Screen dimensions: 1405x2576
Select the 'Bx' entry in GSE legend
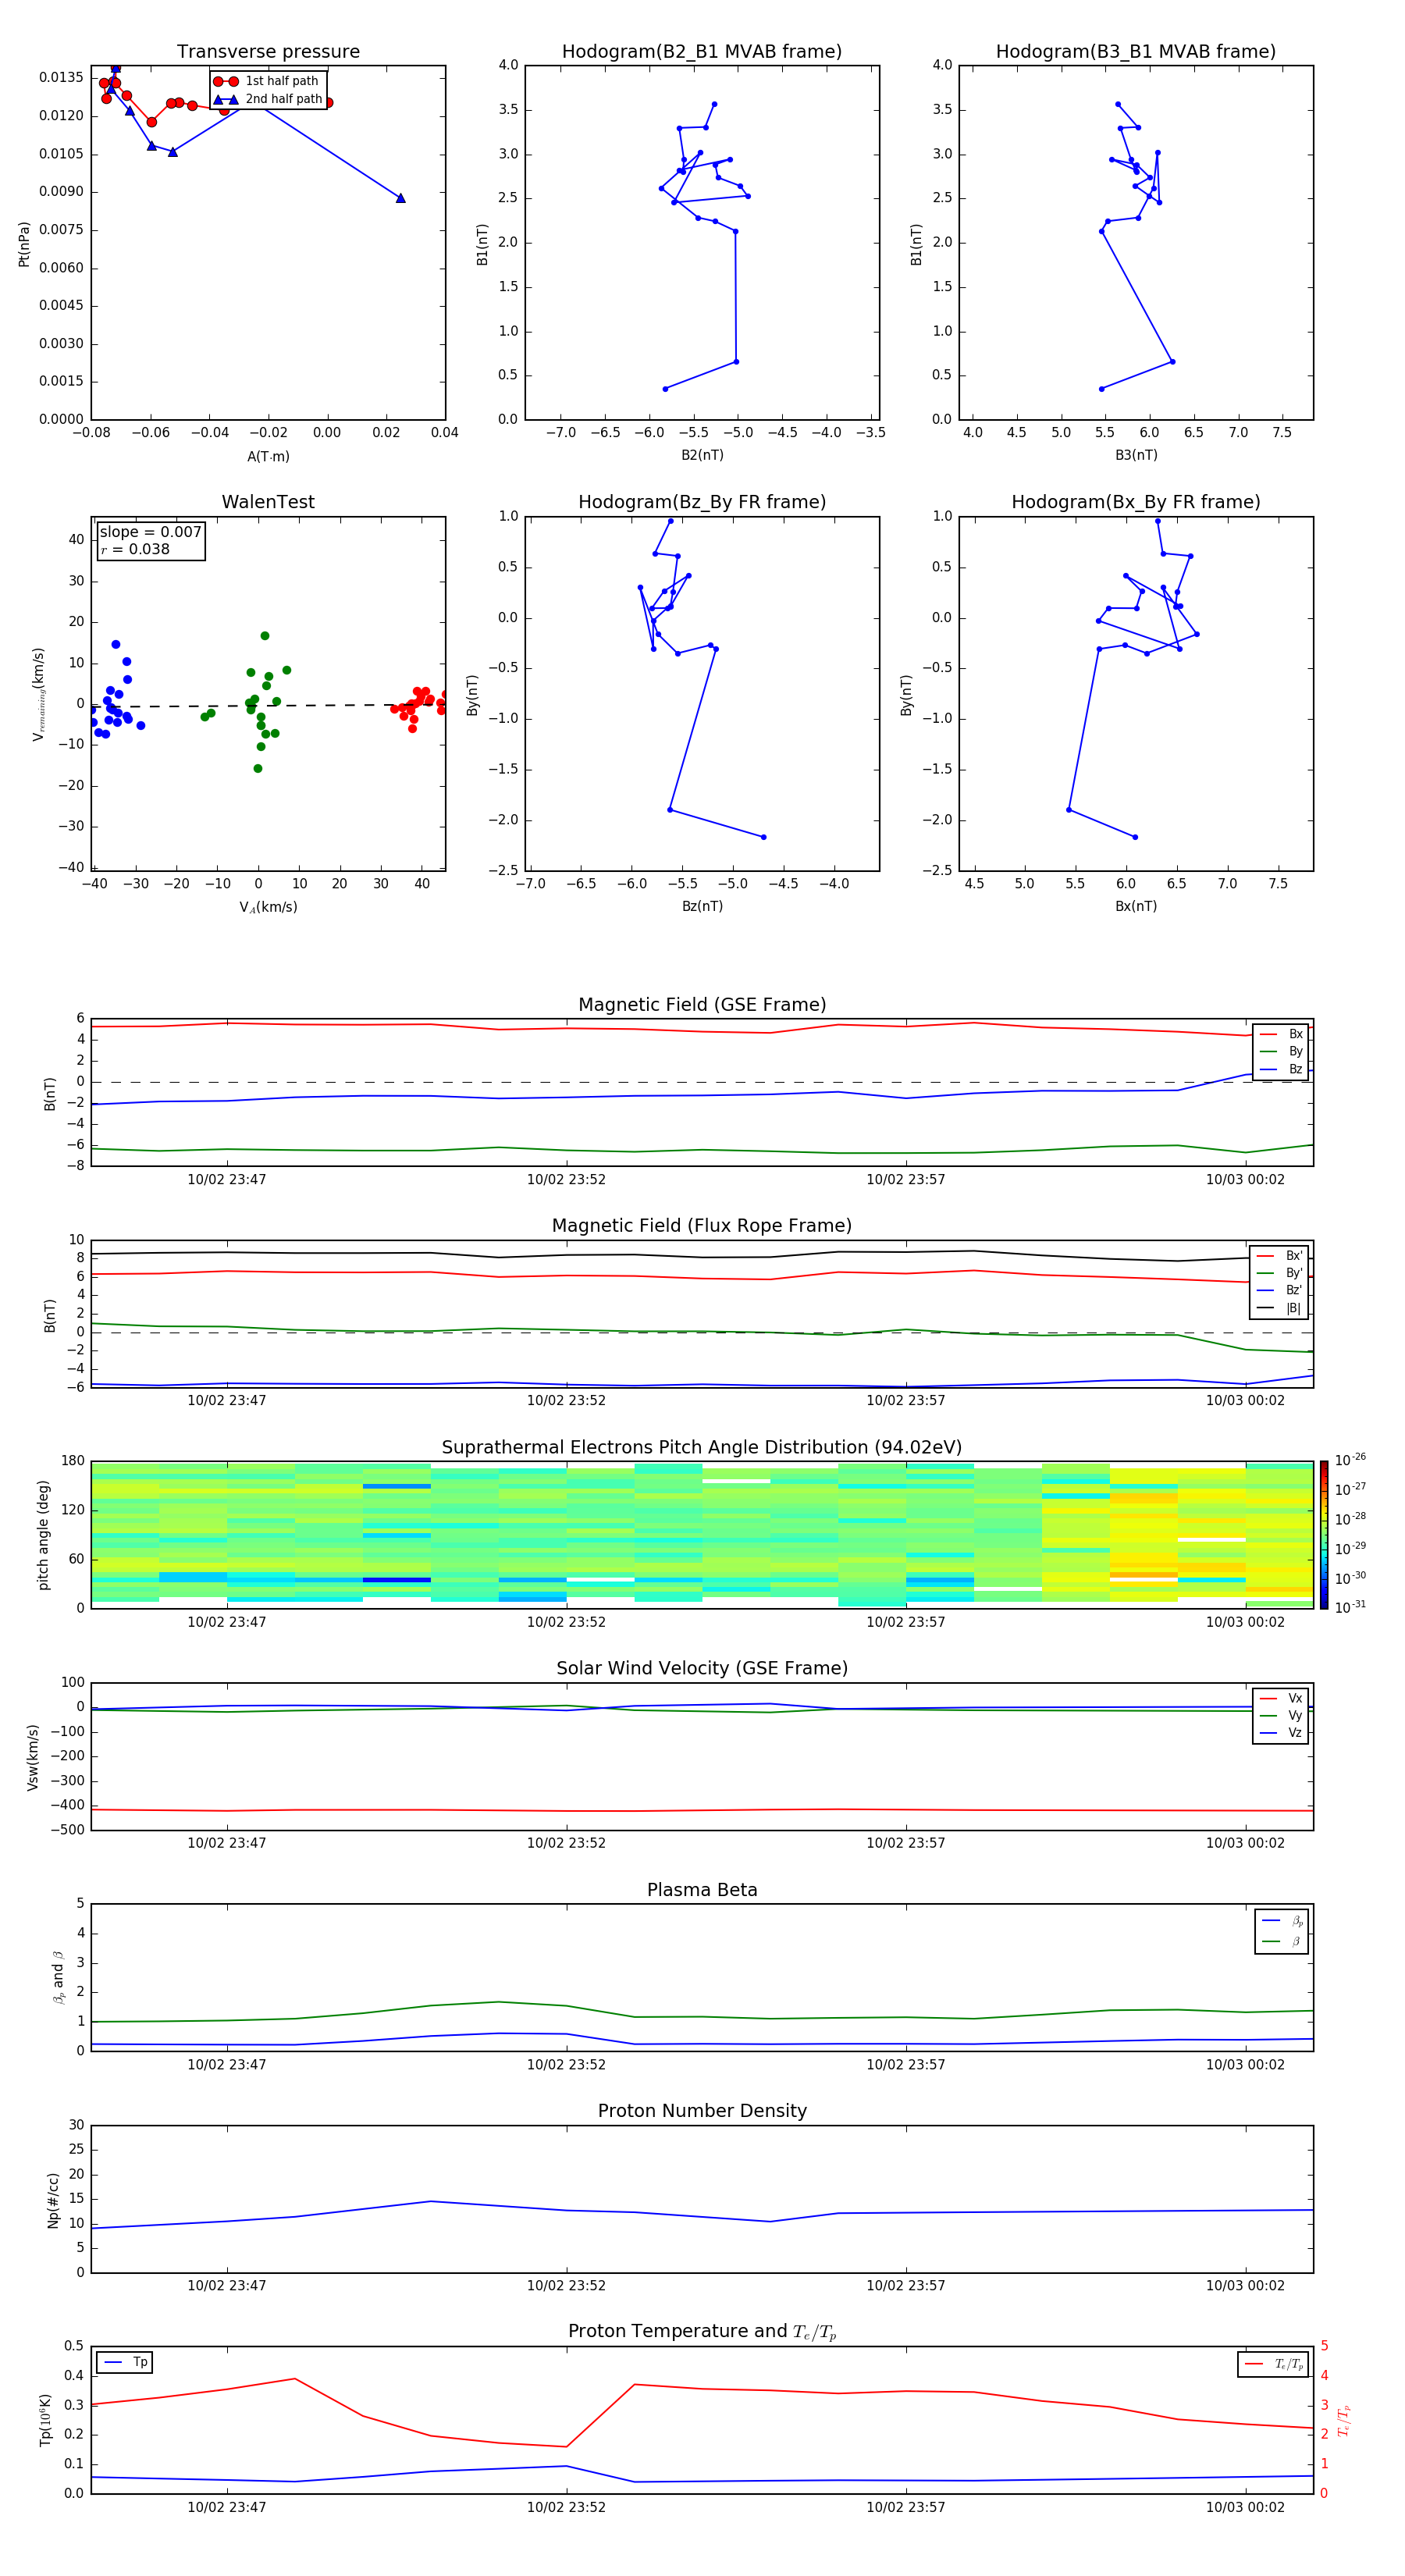(1281, 1034)
